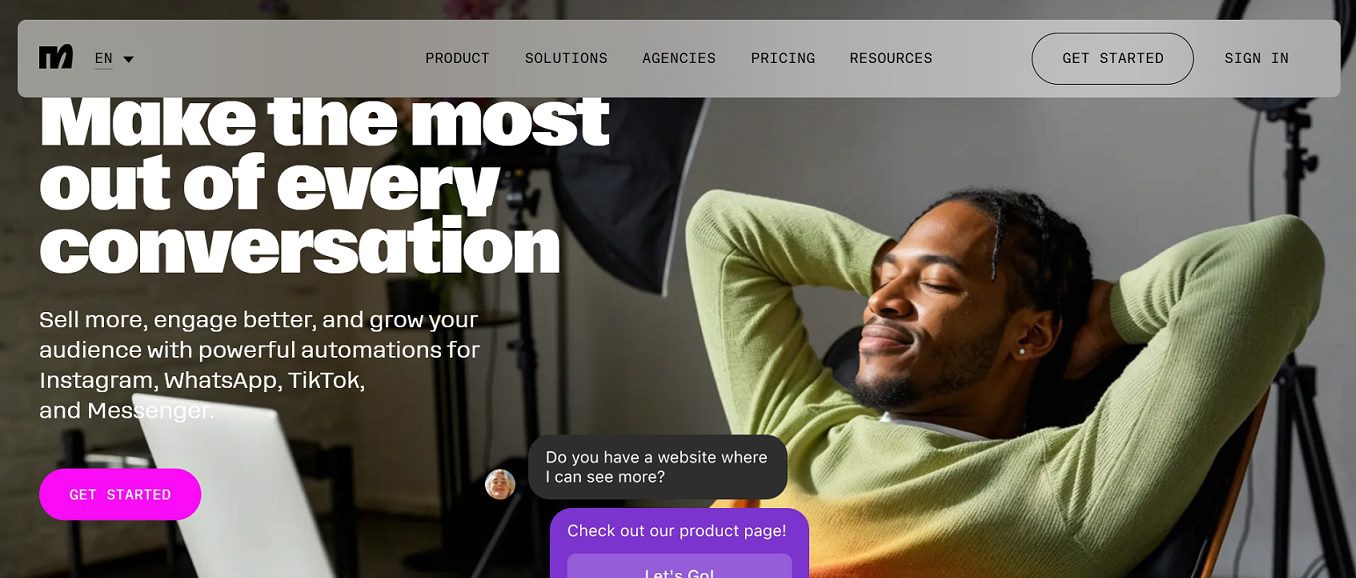Click the 'Make the most out of every conversation' headline
This screenshot has height=578, width=1356.
click(x=324, y=184)
